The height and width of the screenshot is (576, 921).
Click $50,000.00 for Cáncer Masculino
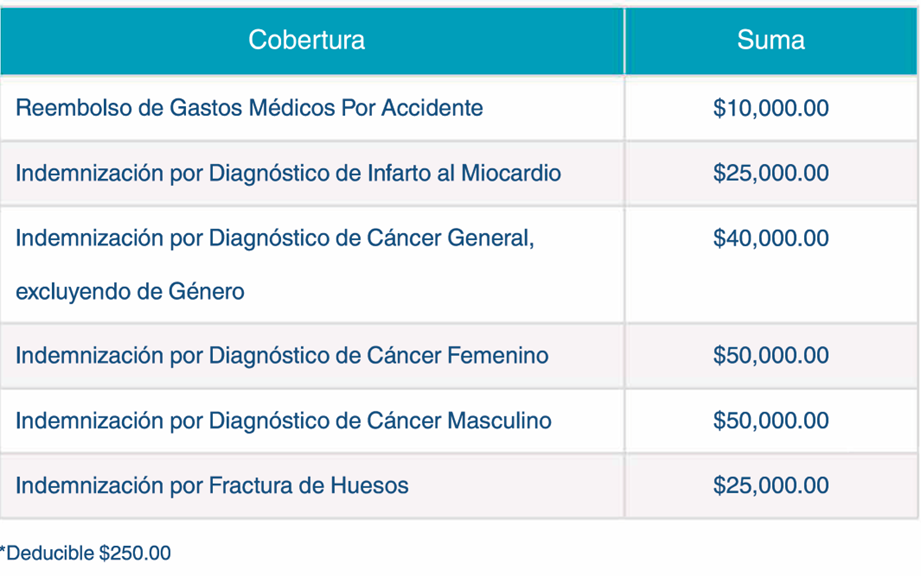pos(770,421)
